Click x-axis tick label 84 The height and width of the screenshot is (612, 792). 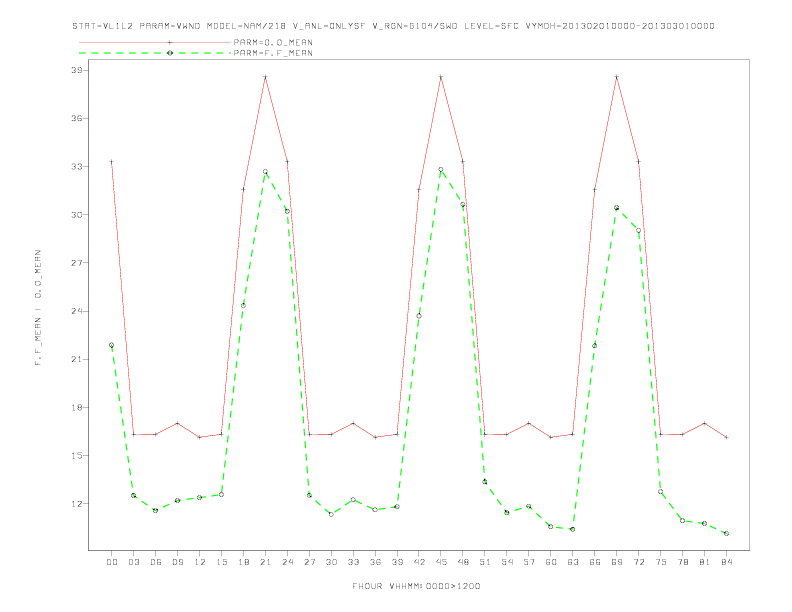pos(727,562)
